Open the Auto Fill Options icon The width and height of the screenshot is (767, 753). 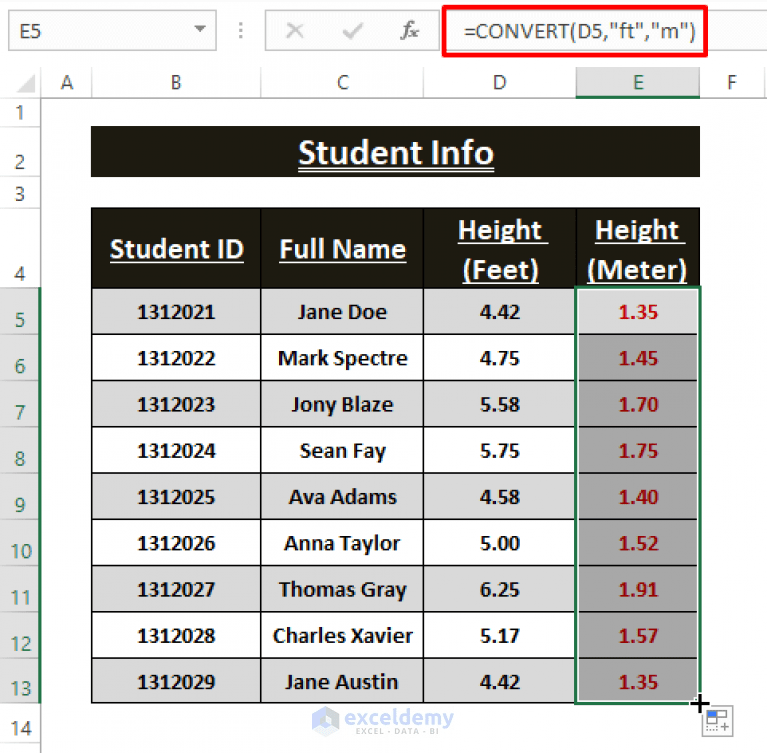(718, 721)
